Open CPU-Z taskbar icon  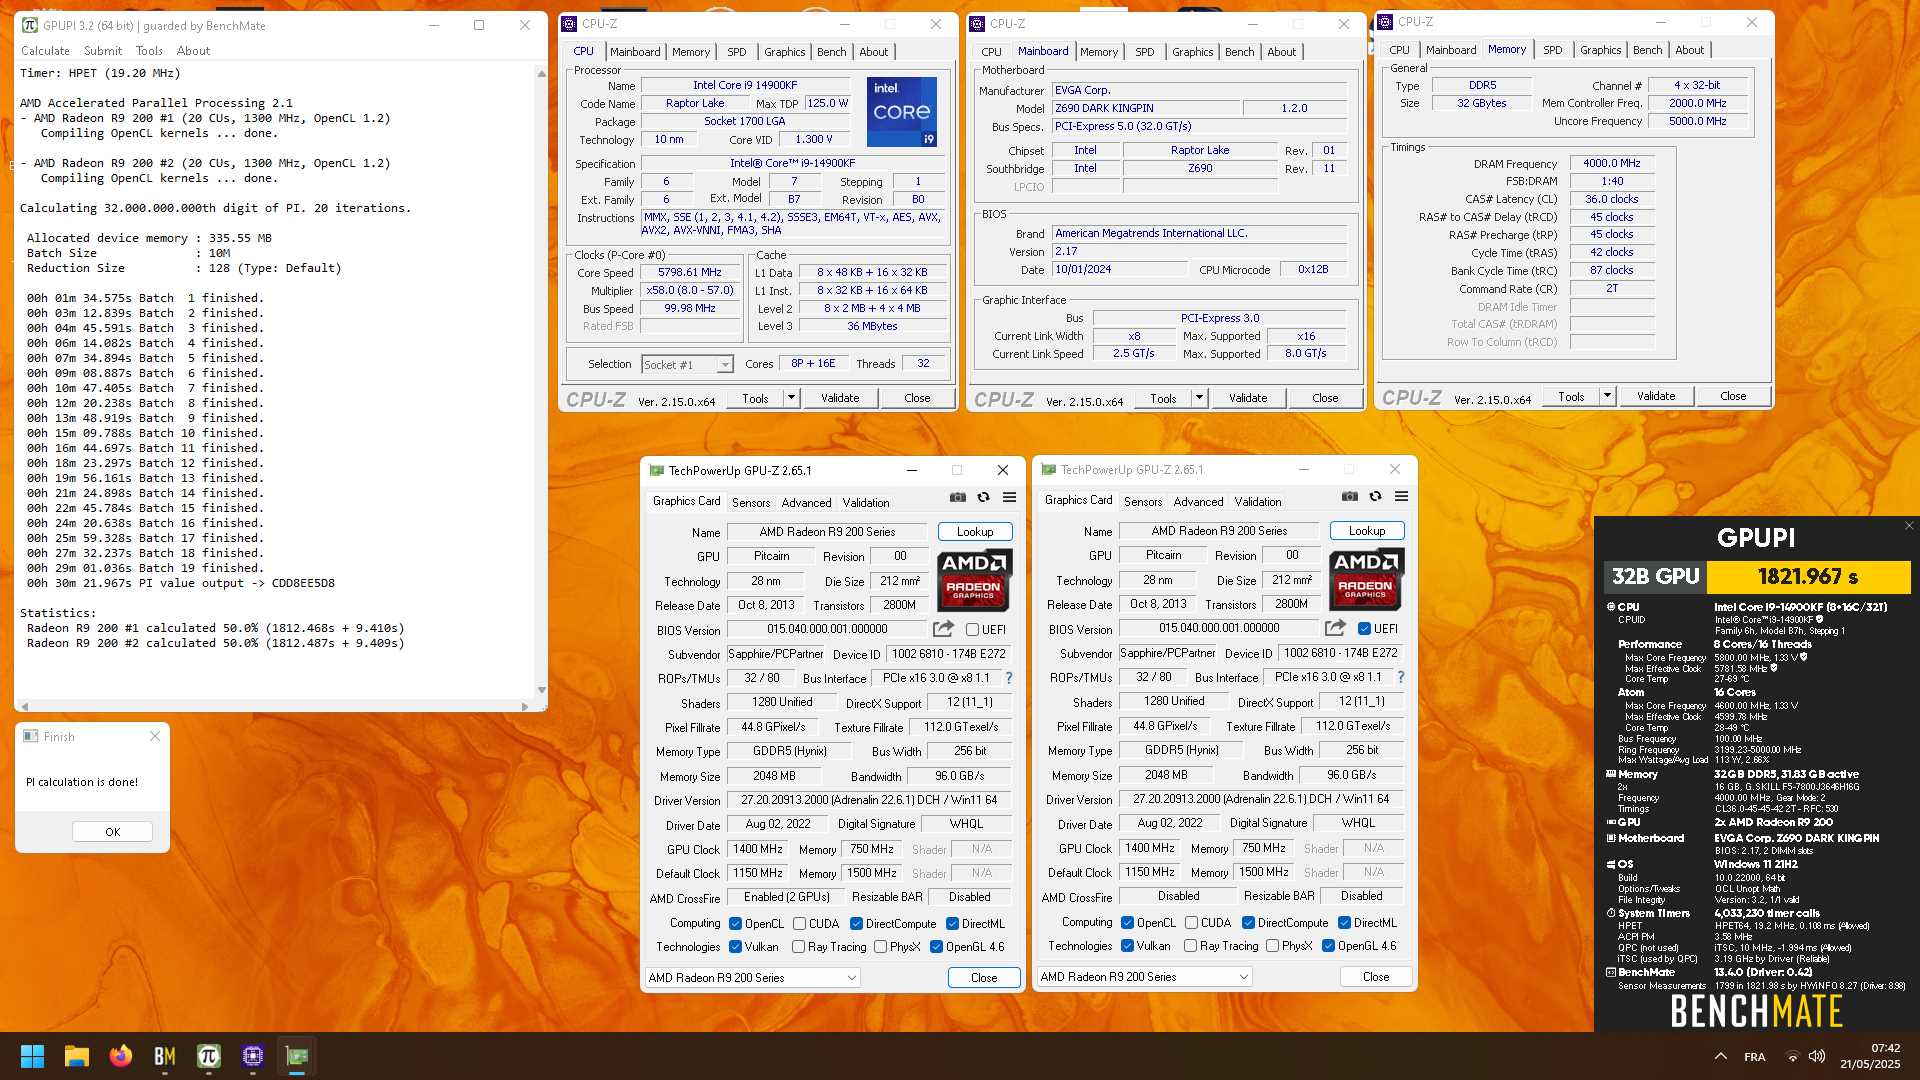[252, 1056]
